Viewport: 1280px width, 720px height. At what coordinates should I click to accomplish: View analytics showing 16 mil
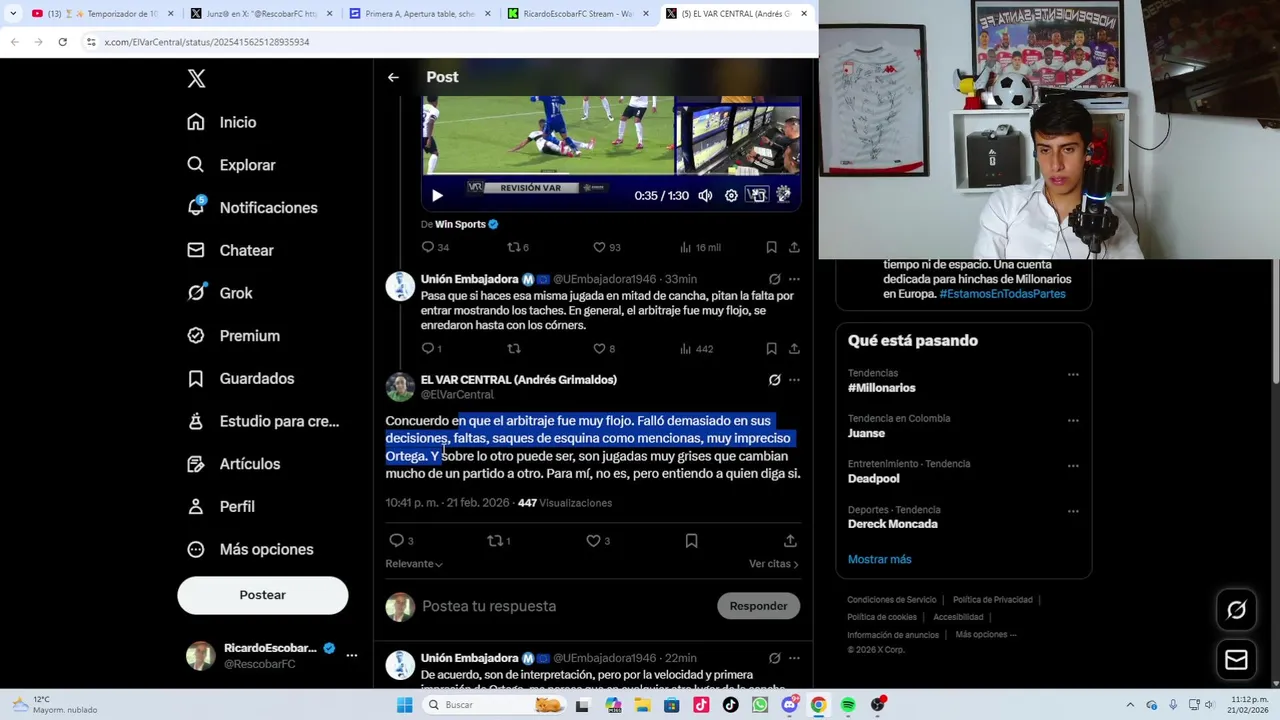700,247
